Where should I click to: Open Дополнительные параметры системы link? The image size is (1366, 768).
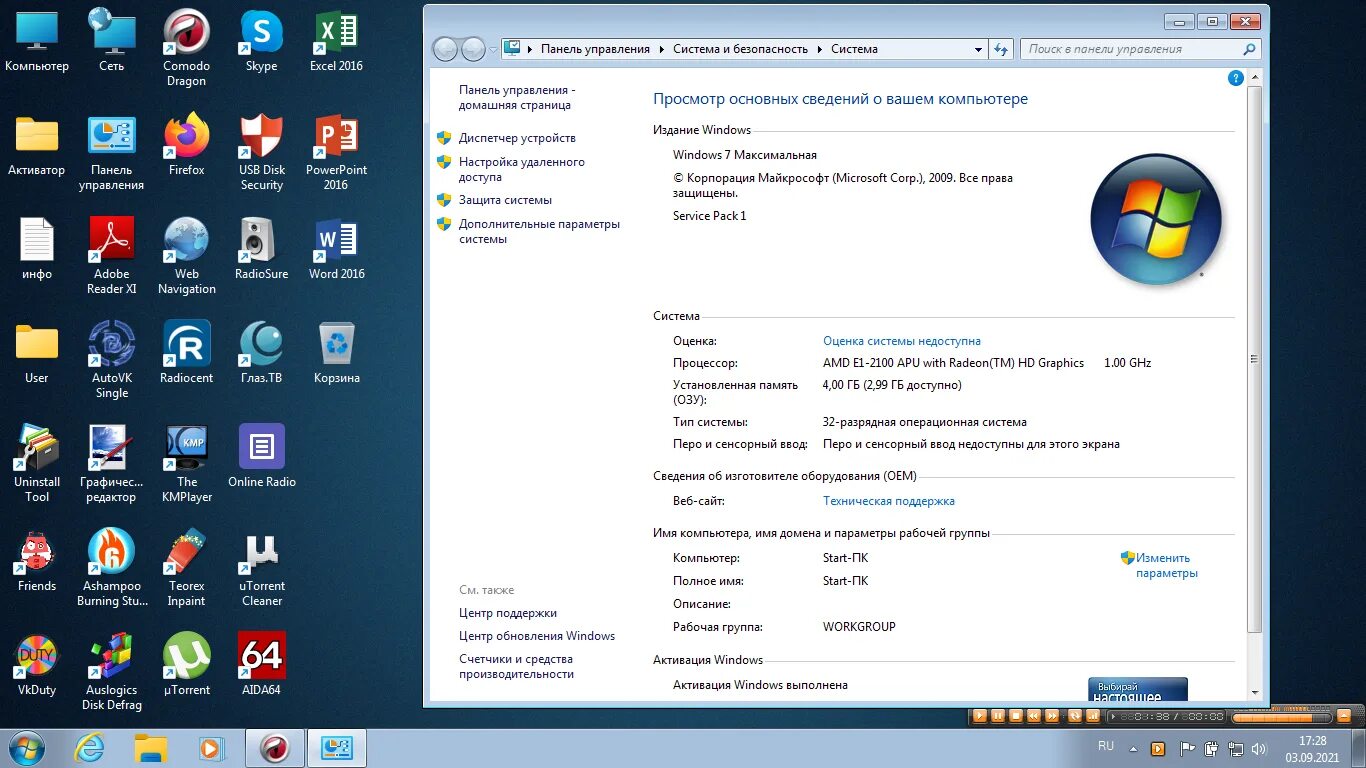[x=539, y=231]
